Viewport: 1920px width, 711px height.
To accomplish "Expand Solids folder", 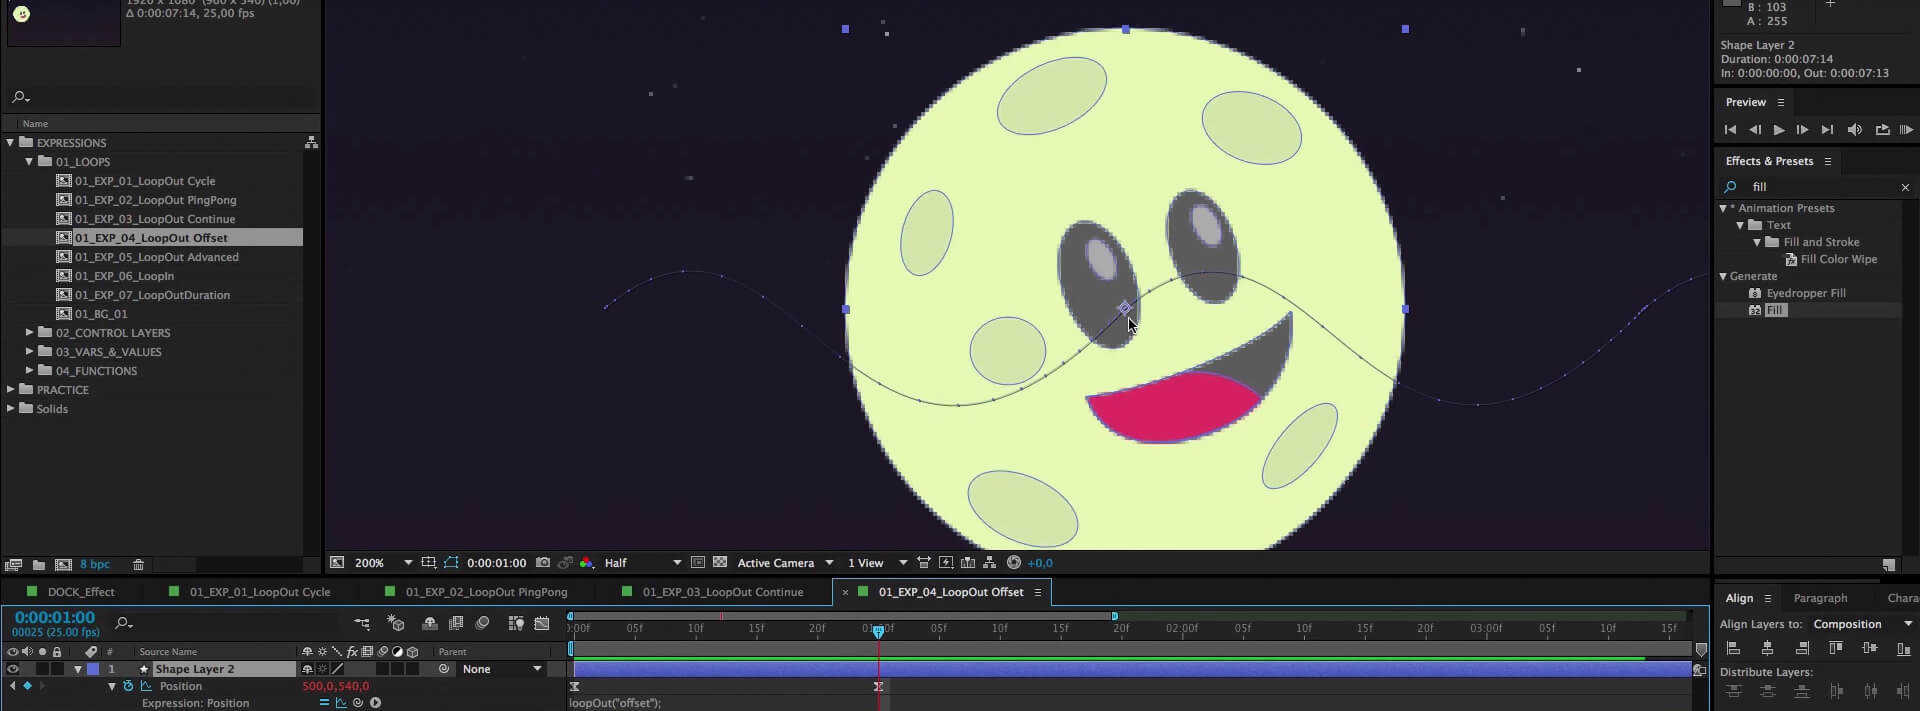I will [10, 409].
